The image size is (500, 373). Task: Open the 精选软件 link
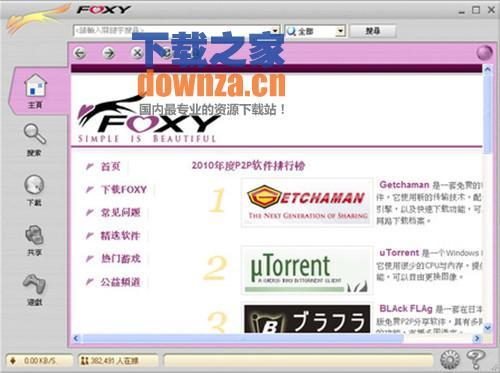pos(120,236)
